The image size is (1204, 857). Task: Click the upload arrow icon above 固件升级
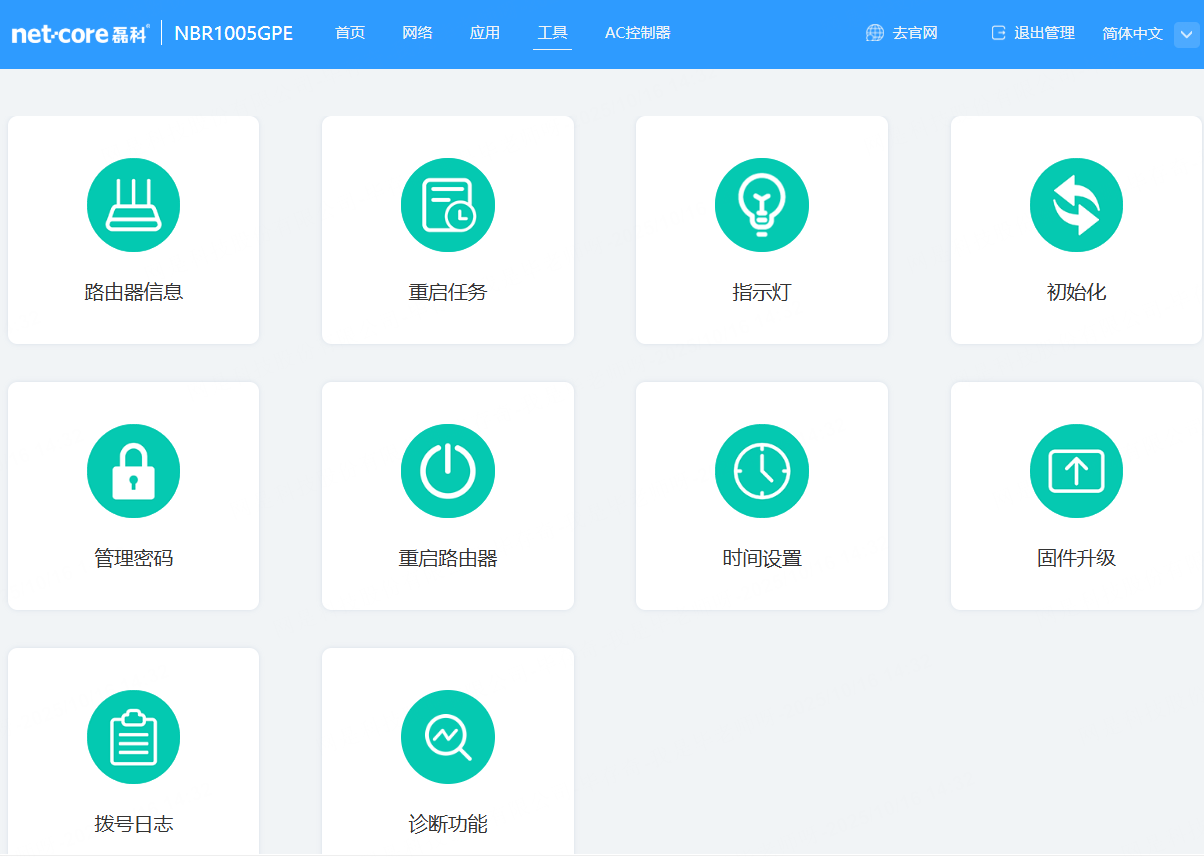point(1076,471)
